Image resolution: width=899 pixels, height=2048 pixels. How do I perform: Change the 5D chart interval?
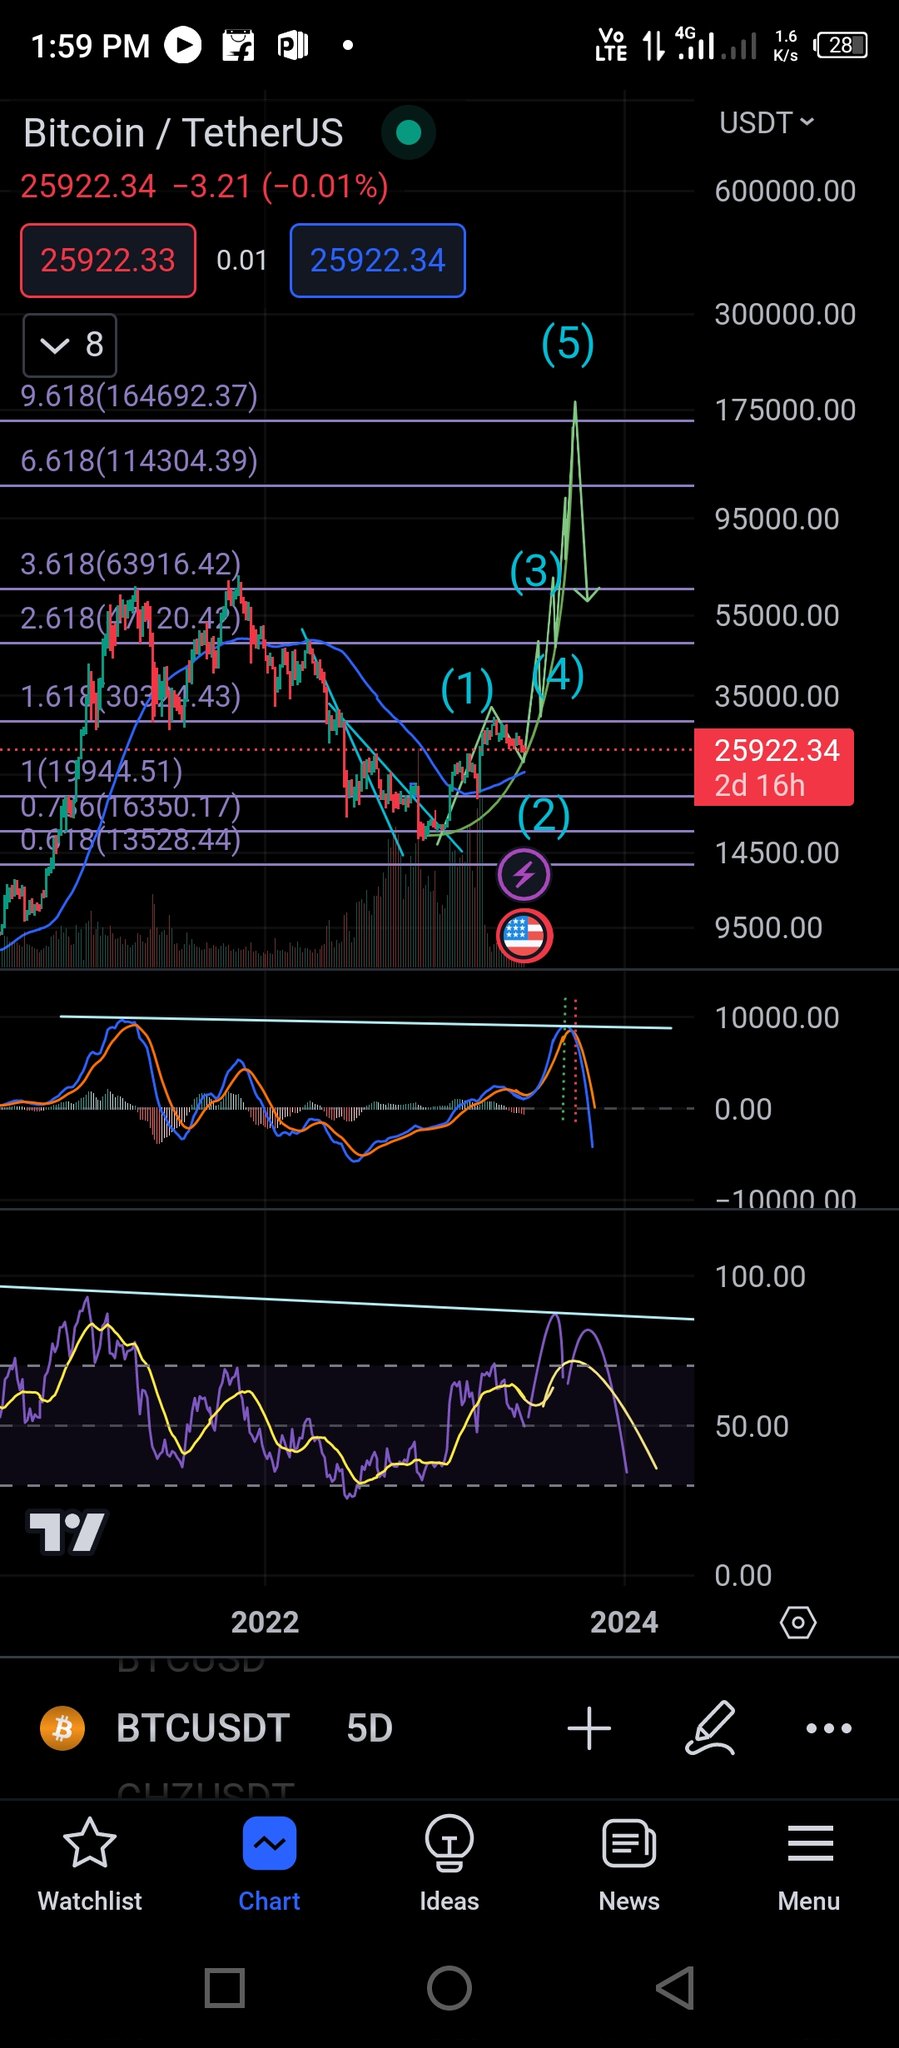pos(369,1728)
